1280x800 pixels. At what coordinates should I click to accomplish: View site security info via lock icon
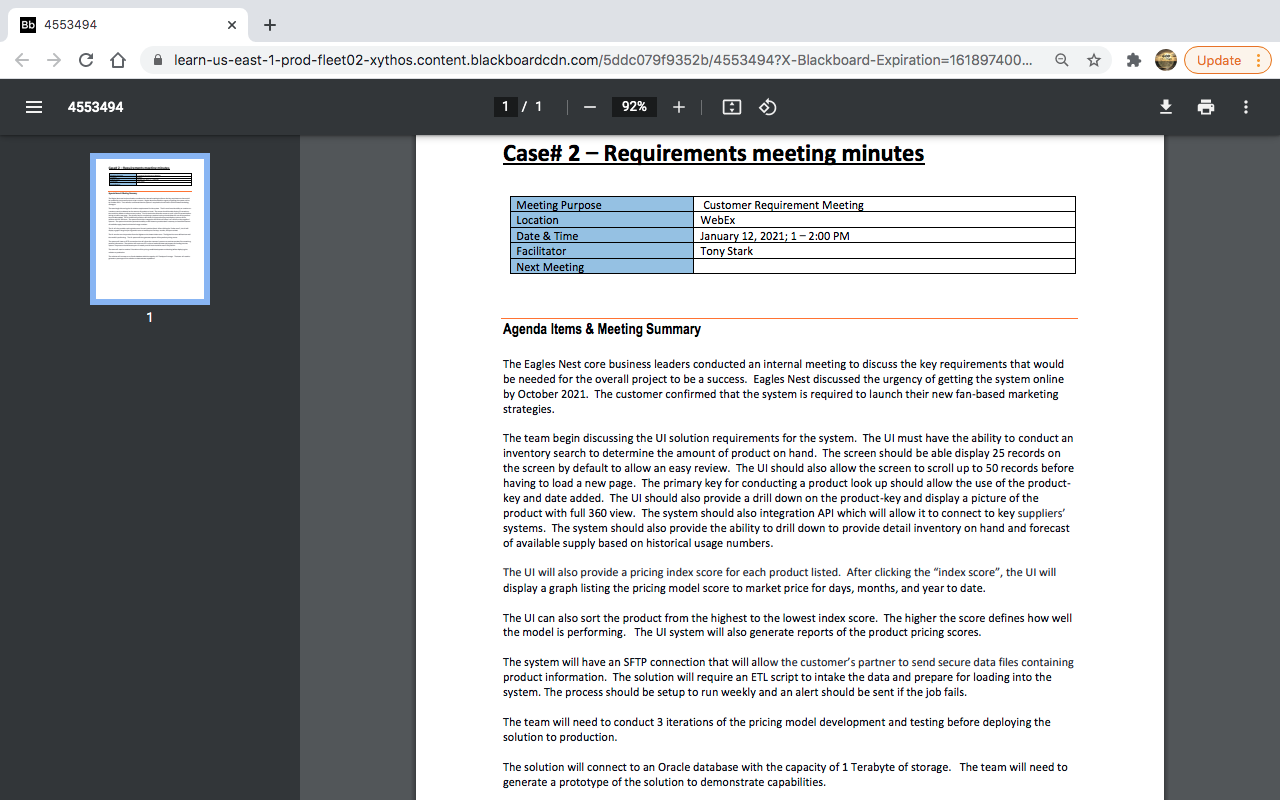tap(156, 60)
